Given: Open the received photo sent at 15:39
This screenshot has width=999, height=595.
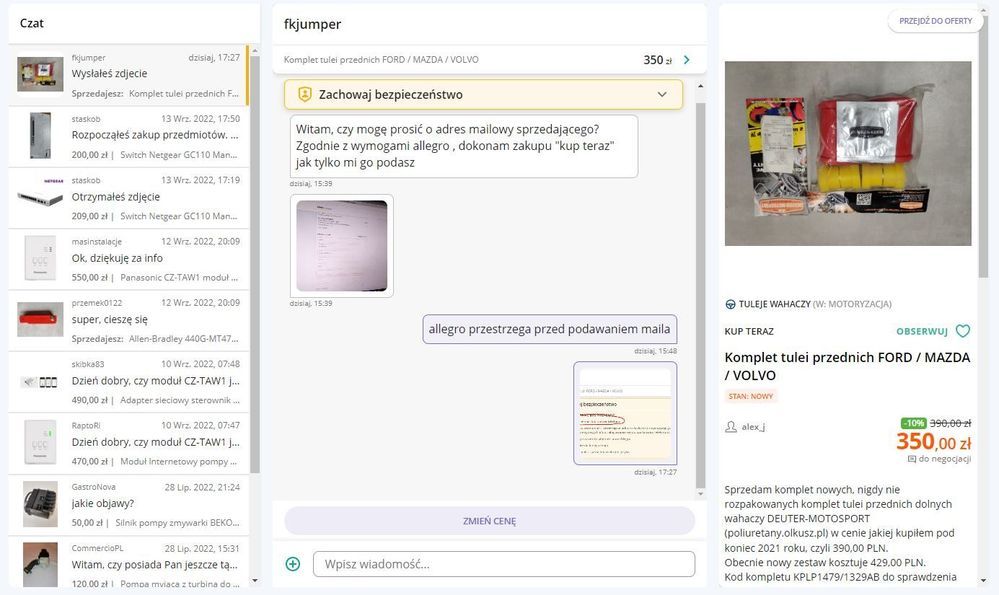Looking at the screenshot, I should click(x=341, y=246).
